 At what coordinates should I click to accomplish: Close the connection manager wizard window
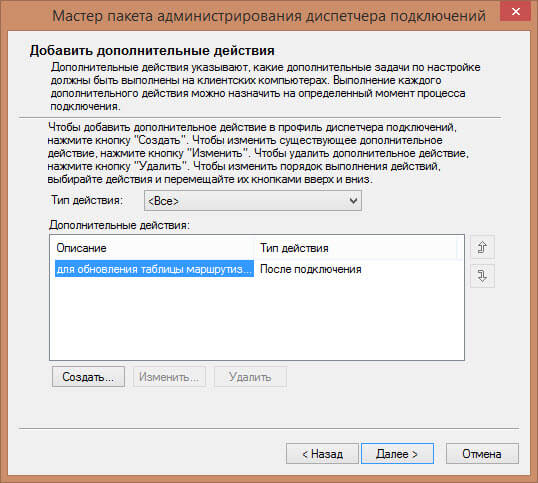pyautogui.click(x=515, y=12)
